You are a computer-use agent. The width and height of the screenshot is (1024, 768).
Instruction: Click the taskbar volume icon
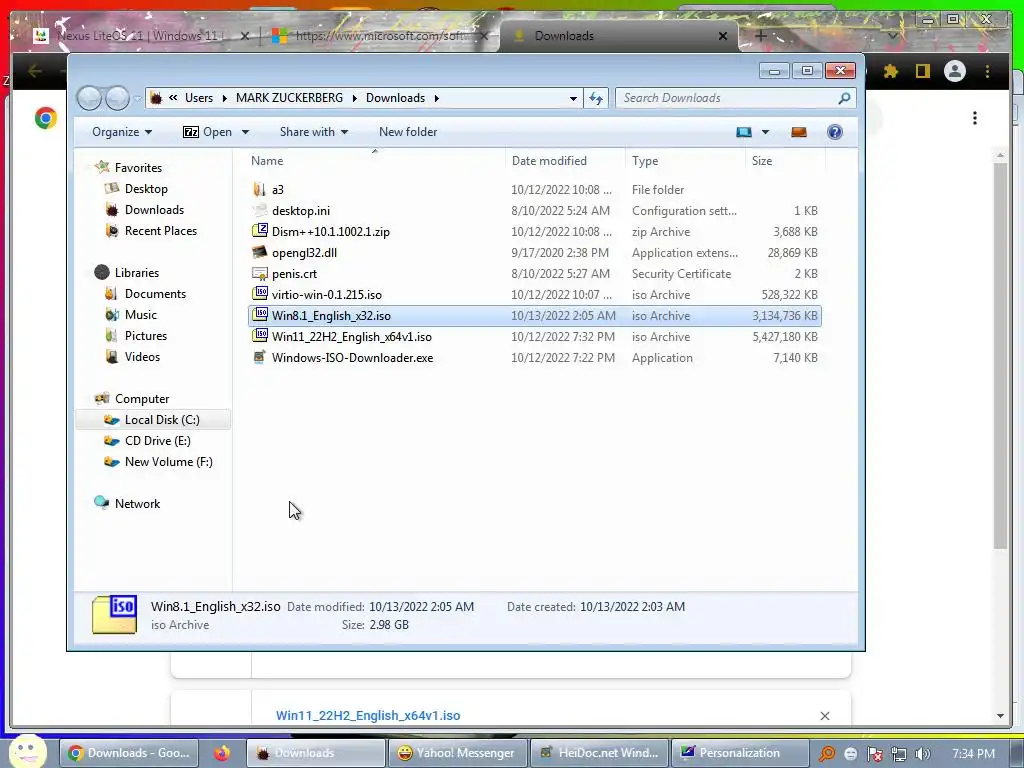click(922, 754)
